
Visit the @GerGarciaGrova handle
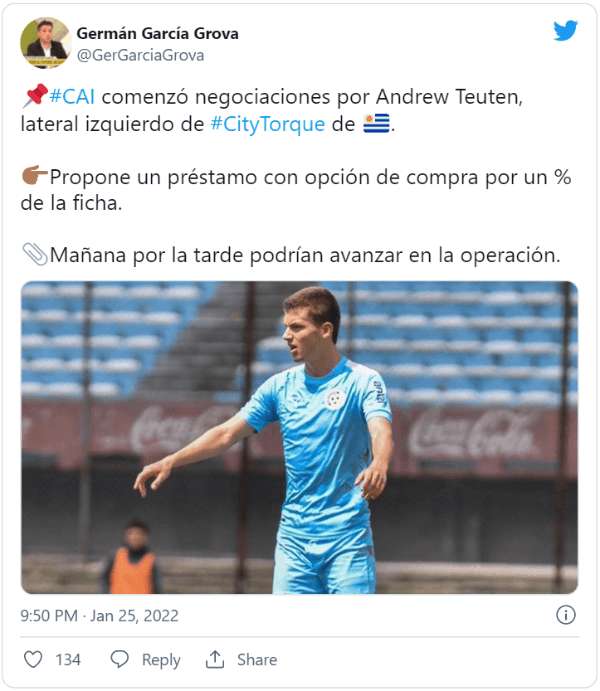point(141,56)
